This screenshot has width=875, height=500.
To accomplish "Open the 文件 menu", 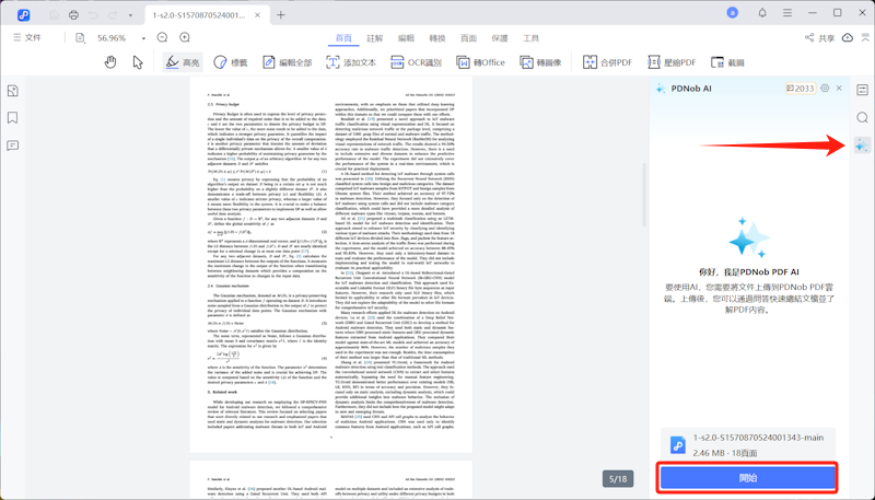I will (27, 38).
